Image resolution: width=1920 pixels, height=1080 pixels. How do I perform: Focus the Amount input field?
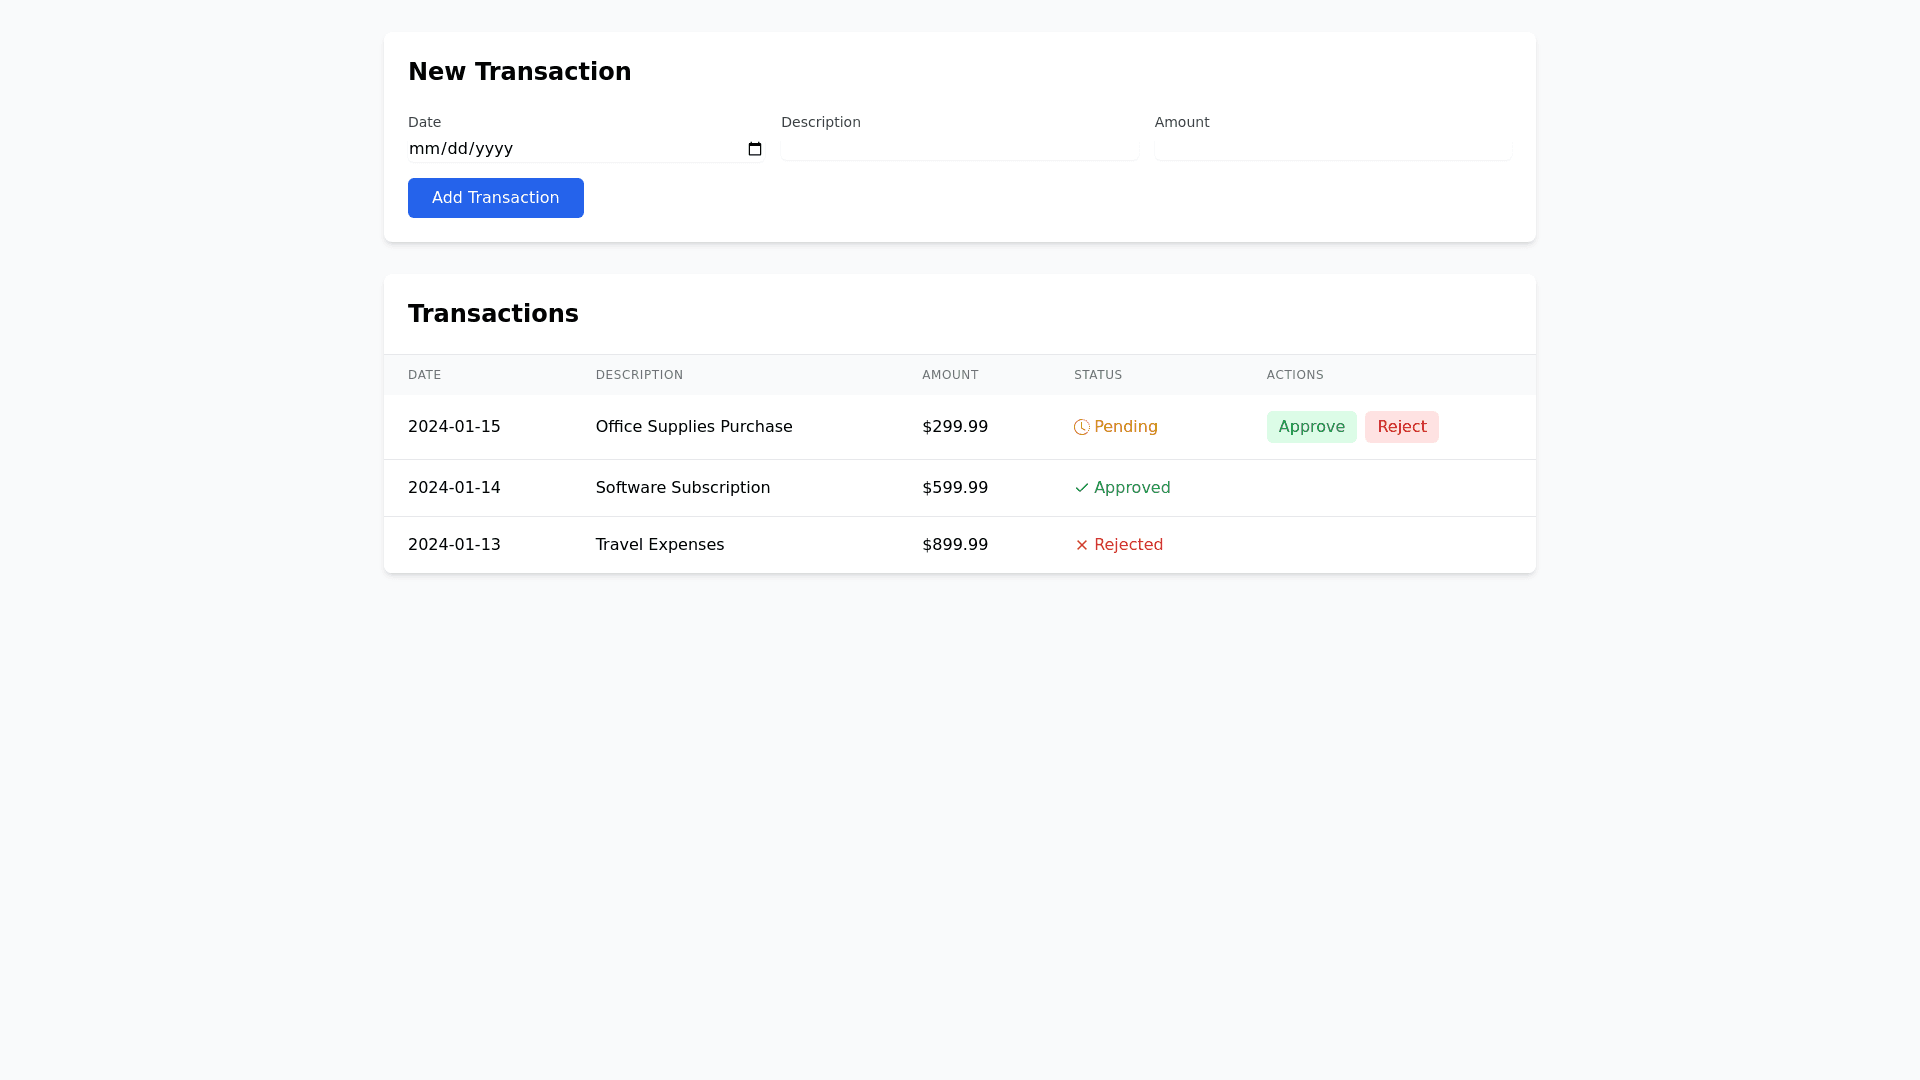1332,149
